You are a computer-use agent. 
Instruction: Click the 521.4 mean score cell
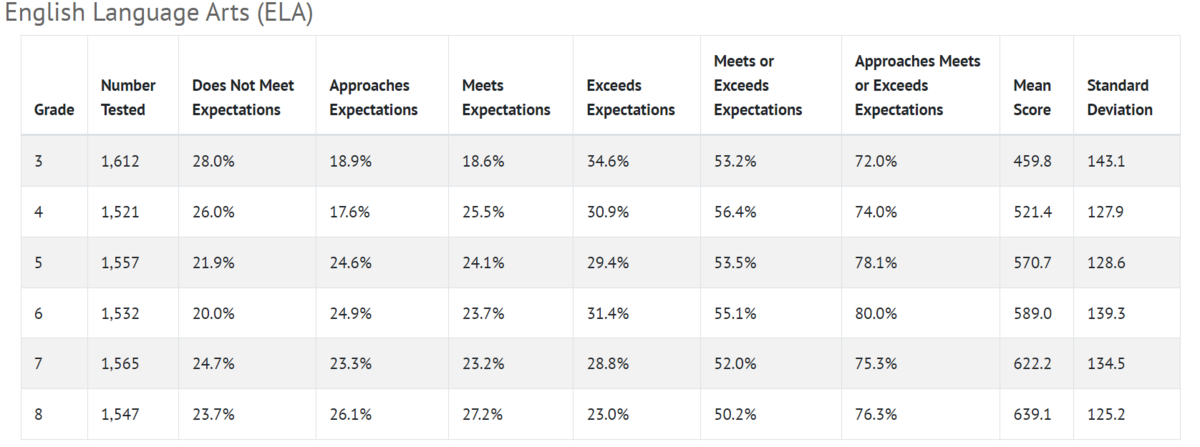pyautogui.click(x=1032, y=212)
